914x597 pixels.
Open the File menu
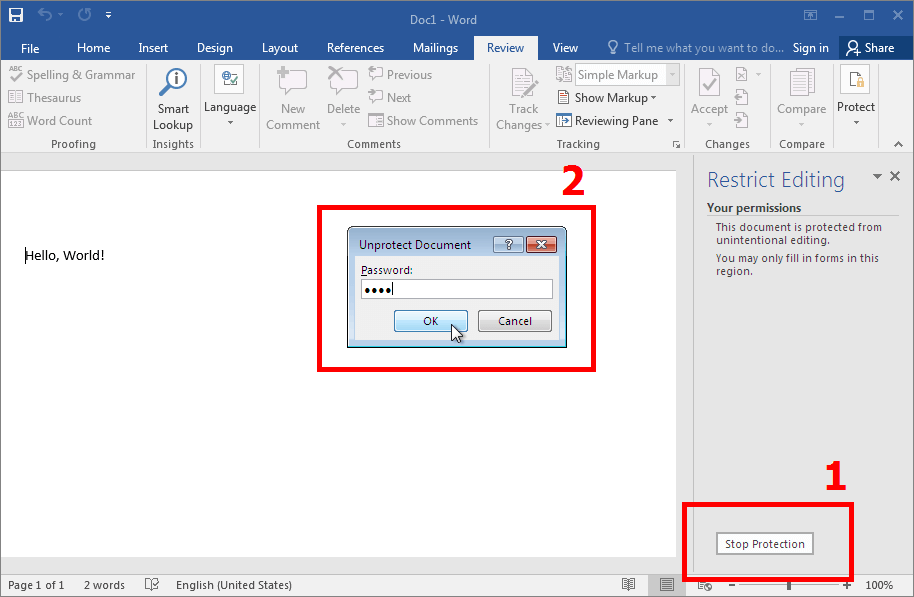(x=30, y=48)
